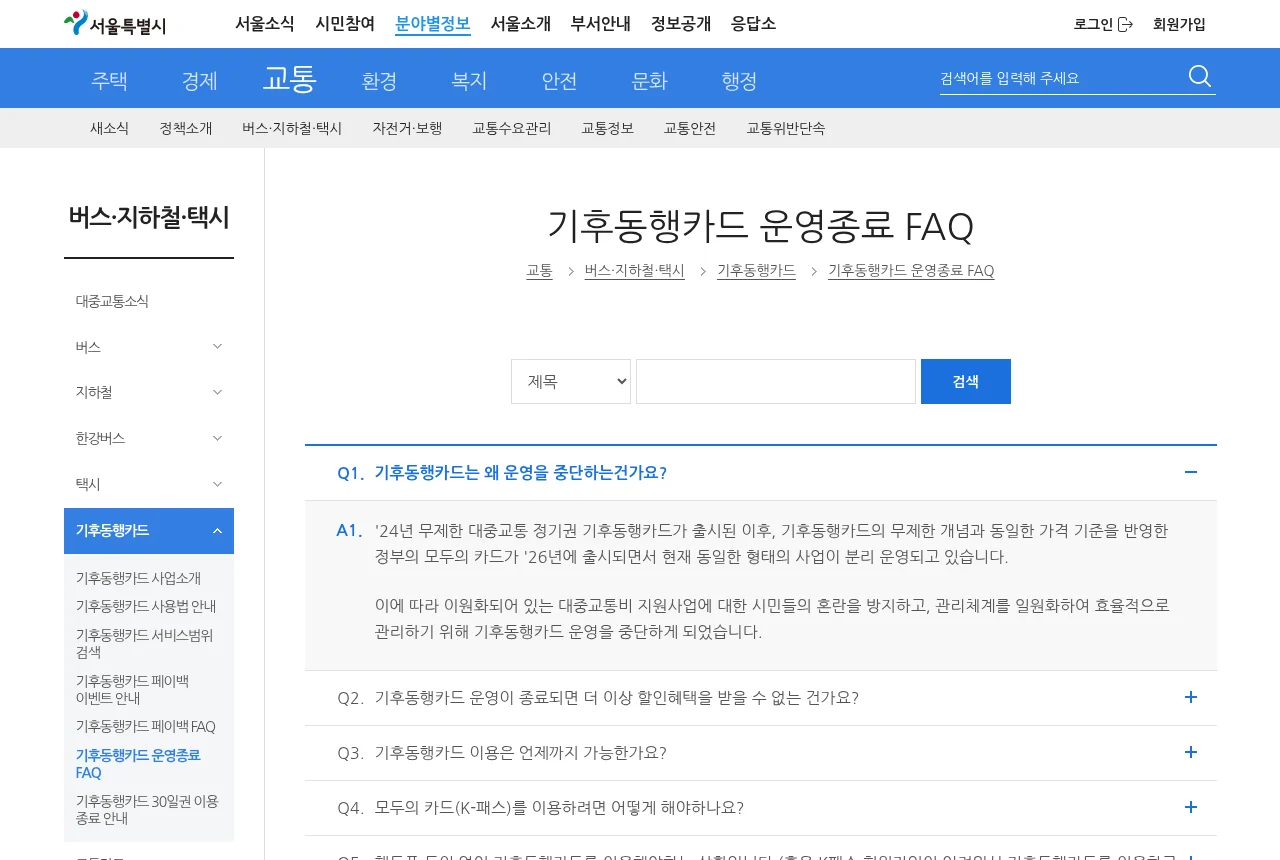The height and width of the screenshot is (860, 1280).
Task: Go to 자전거·보행 submenu
Action: click(x=407, y=128)
